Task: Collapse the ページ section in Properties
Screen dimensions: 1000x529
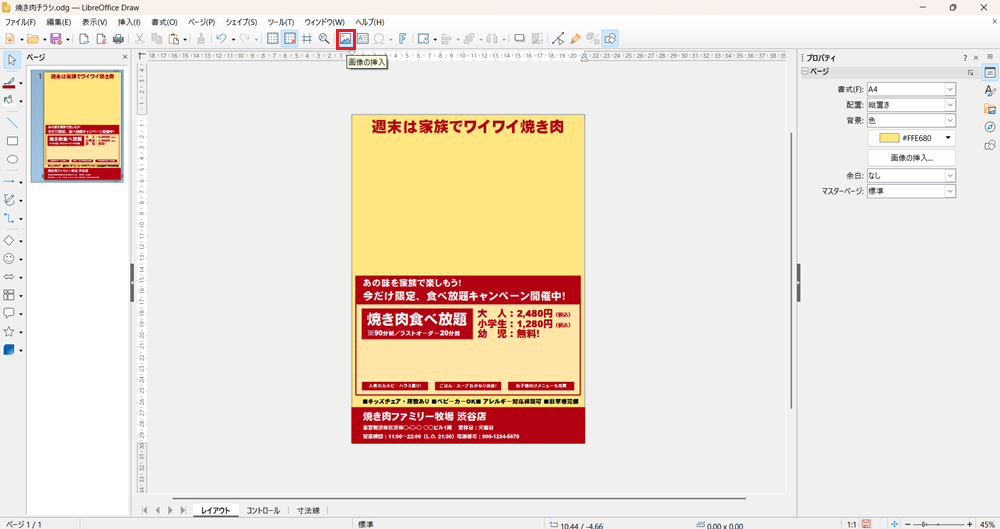Action: pyautogui.click(x=805, y=71)
